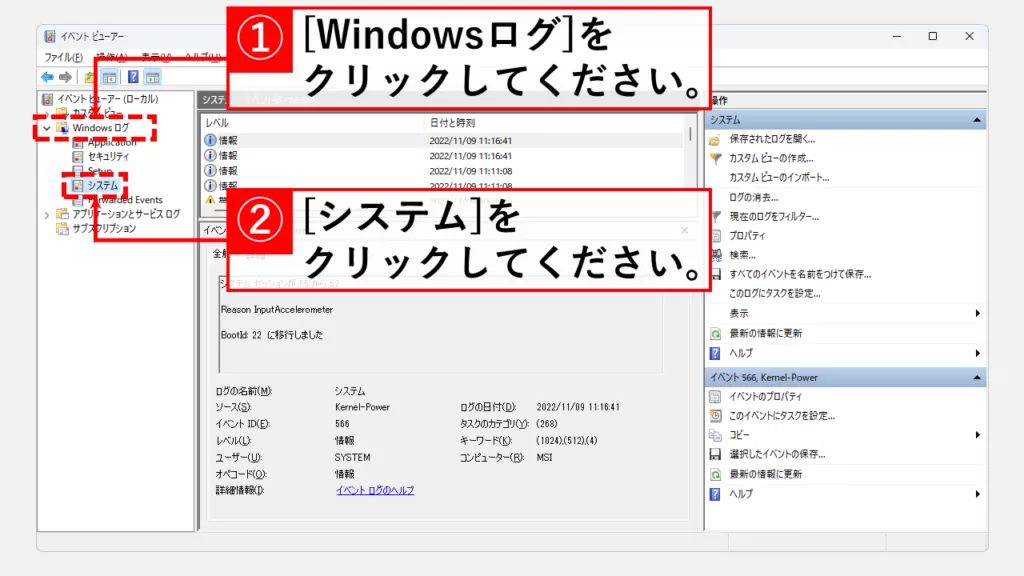Collapse the イベント 566, Kernel-Power section

click(x=976, y=377)
